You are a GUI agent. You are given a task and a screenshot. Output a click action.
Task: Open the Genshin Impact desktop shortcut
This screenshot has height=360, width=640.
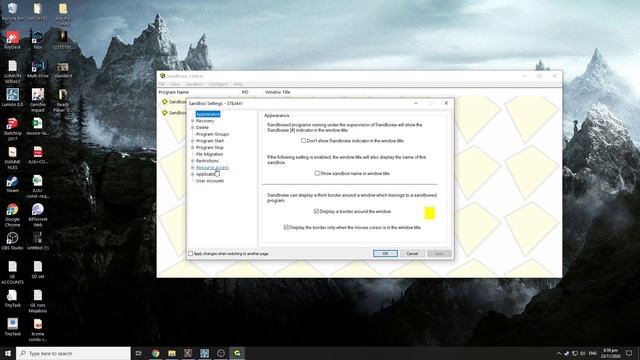(x=38, y=100)
